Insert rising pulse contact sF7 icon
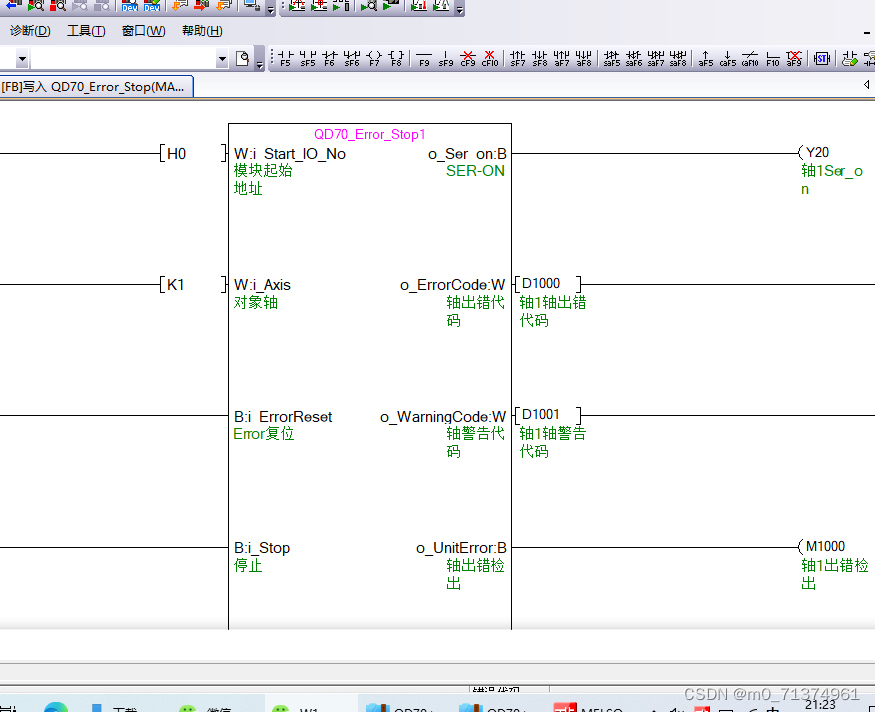 tap(518, 58)
